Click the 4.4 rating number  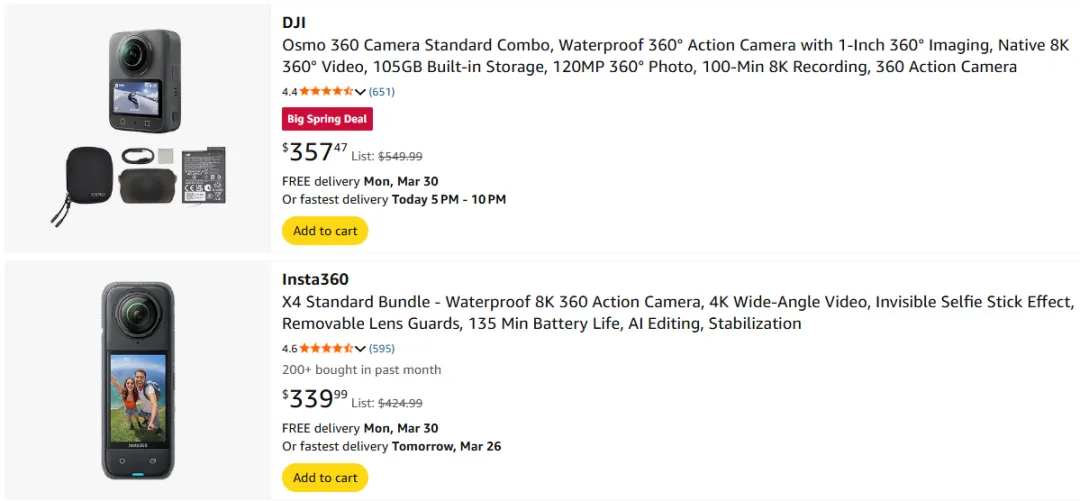point(289,92)
